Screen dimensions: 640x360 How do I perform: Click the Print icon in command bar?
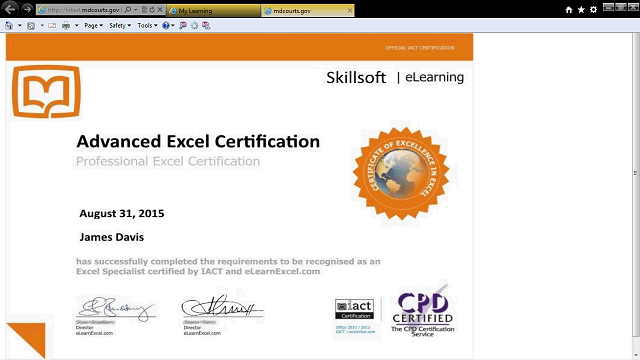click(x=66, y=26)
